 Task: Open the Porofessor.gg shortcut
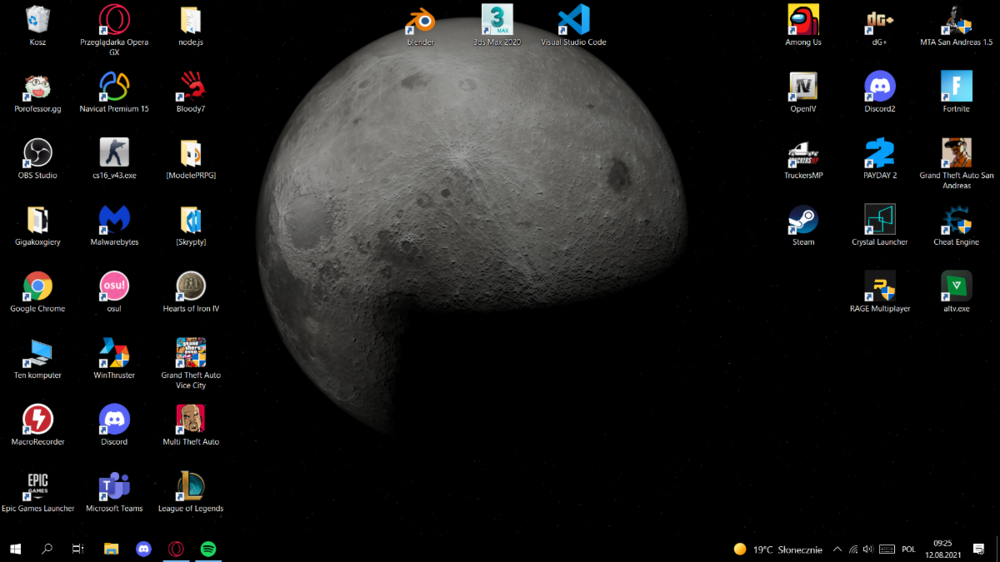point(38,93)
